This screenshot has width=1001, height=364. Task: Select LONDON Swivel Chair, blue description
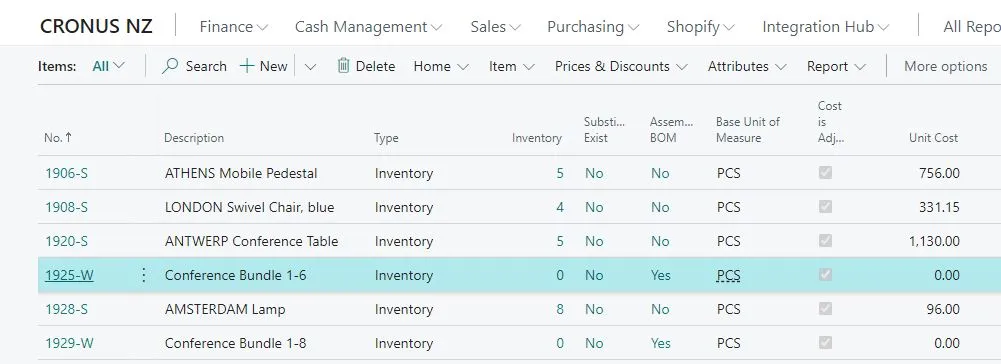tap(250, 207)
